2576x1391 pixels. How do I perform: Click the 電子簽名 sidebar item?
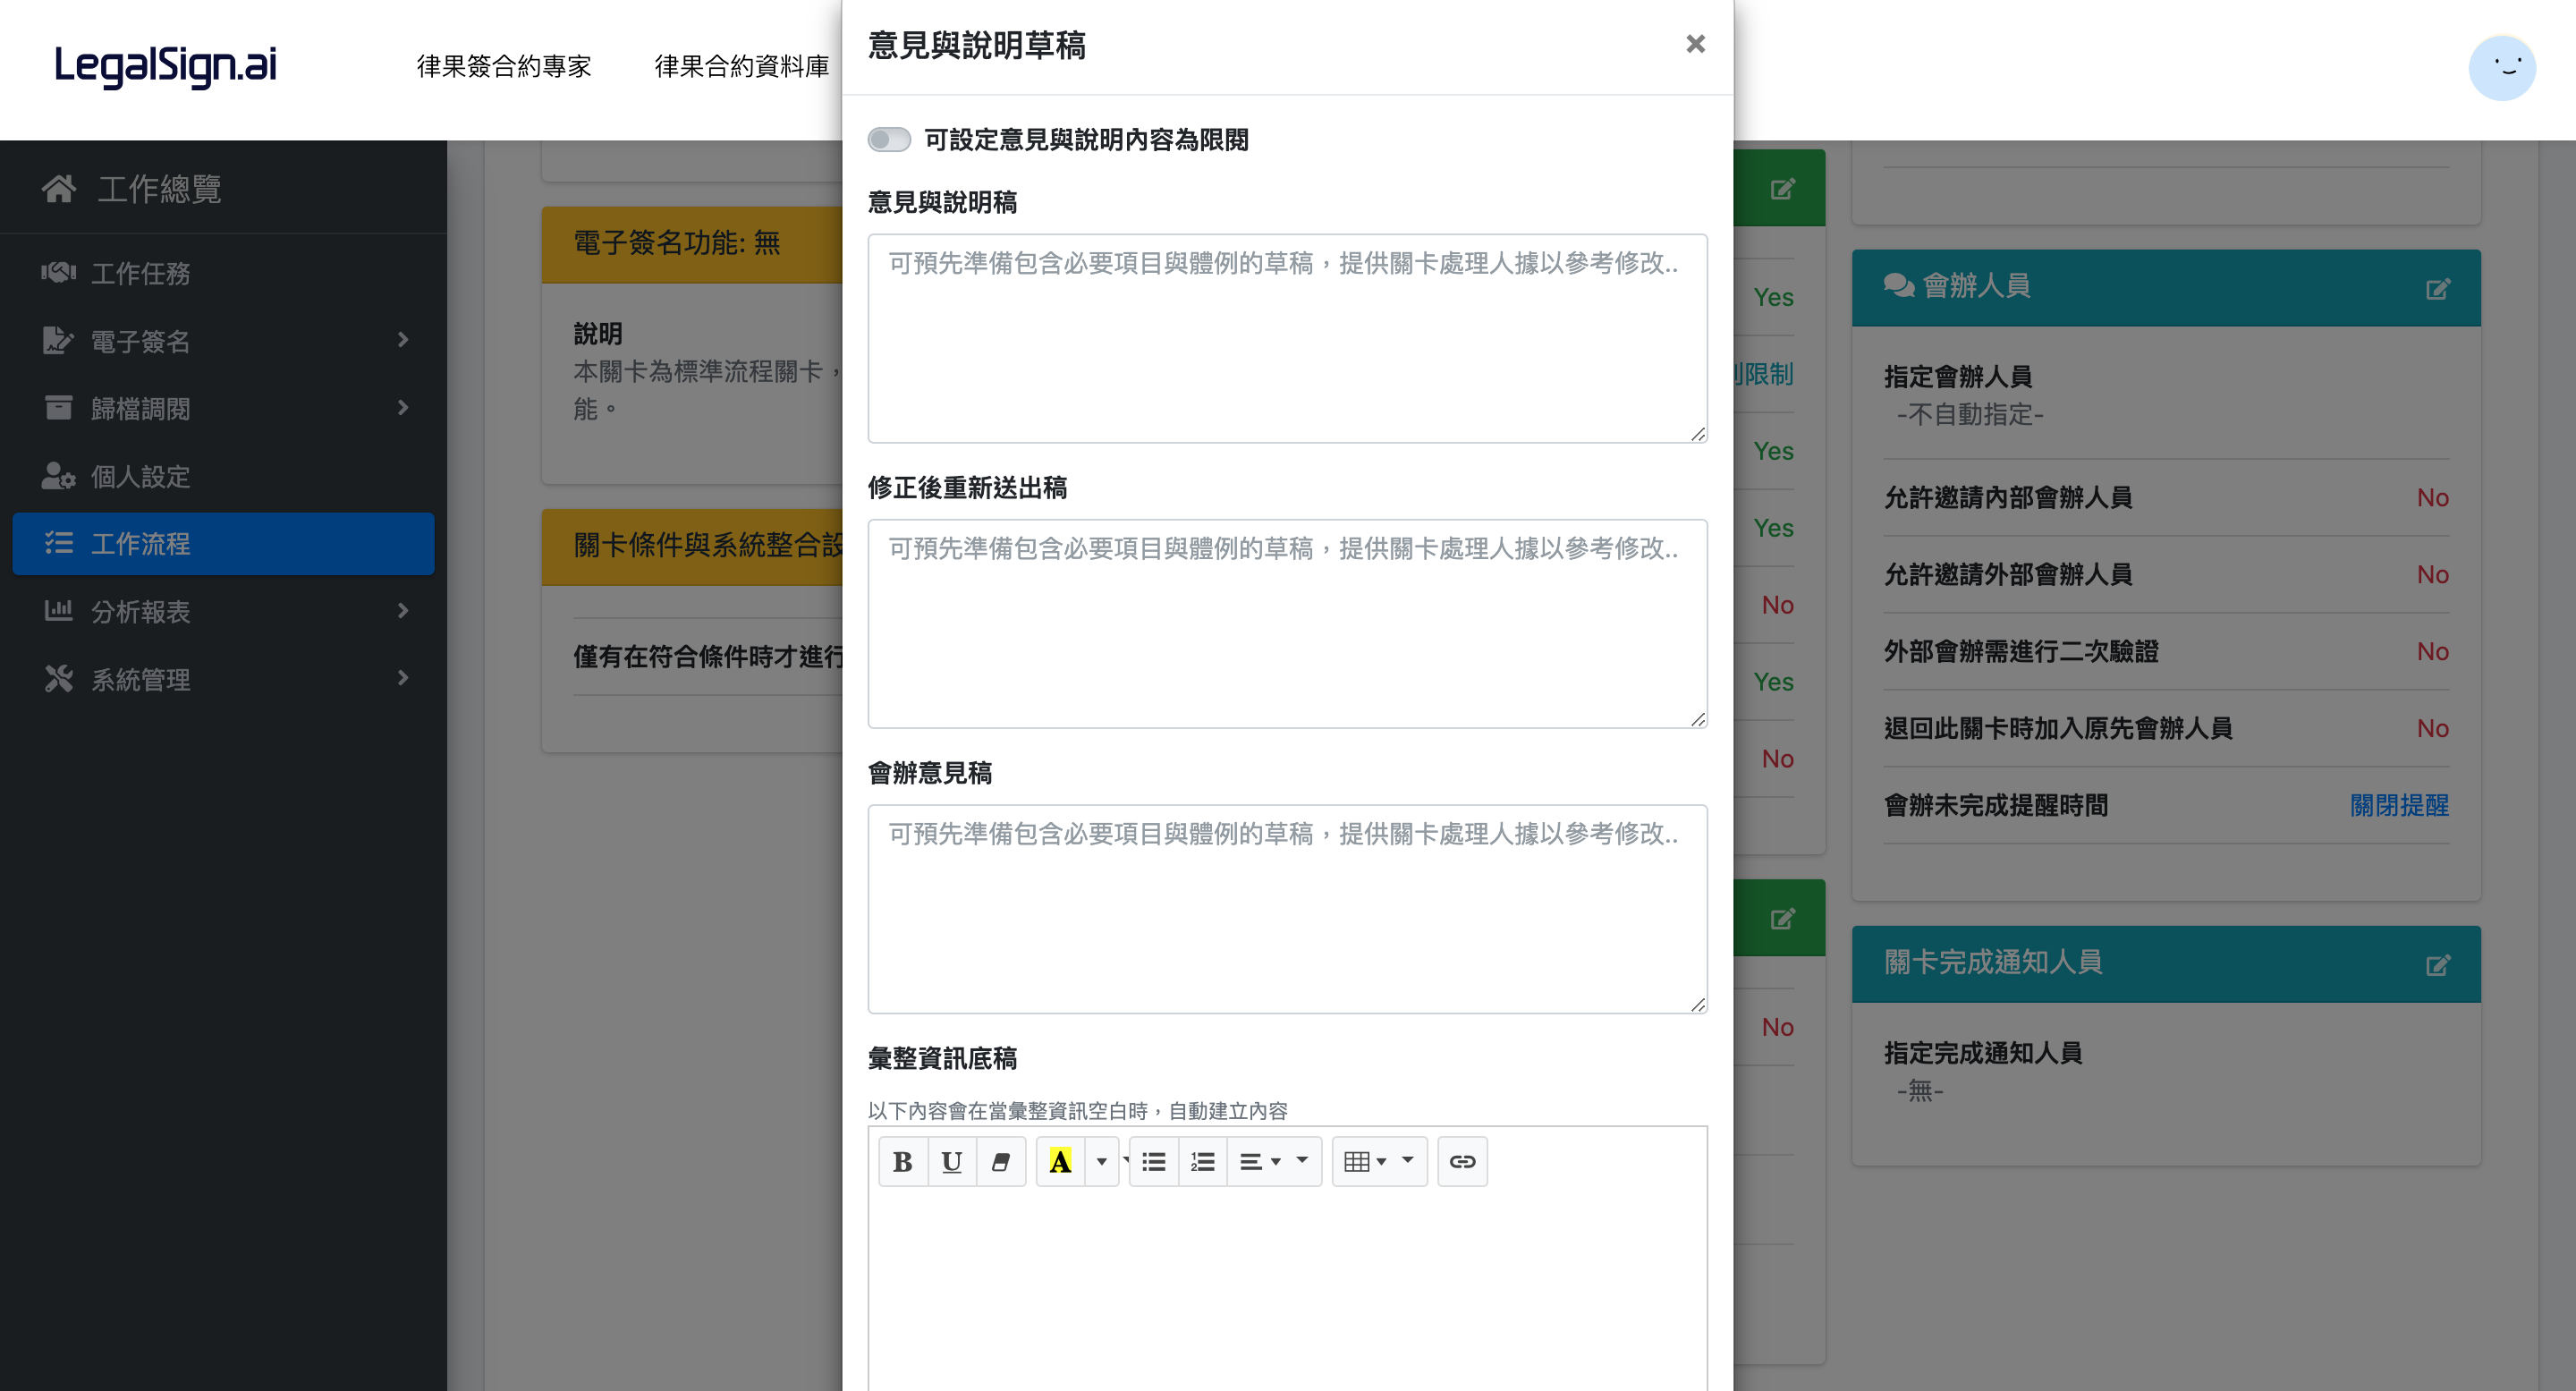click(x=223, y=341)
